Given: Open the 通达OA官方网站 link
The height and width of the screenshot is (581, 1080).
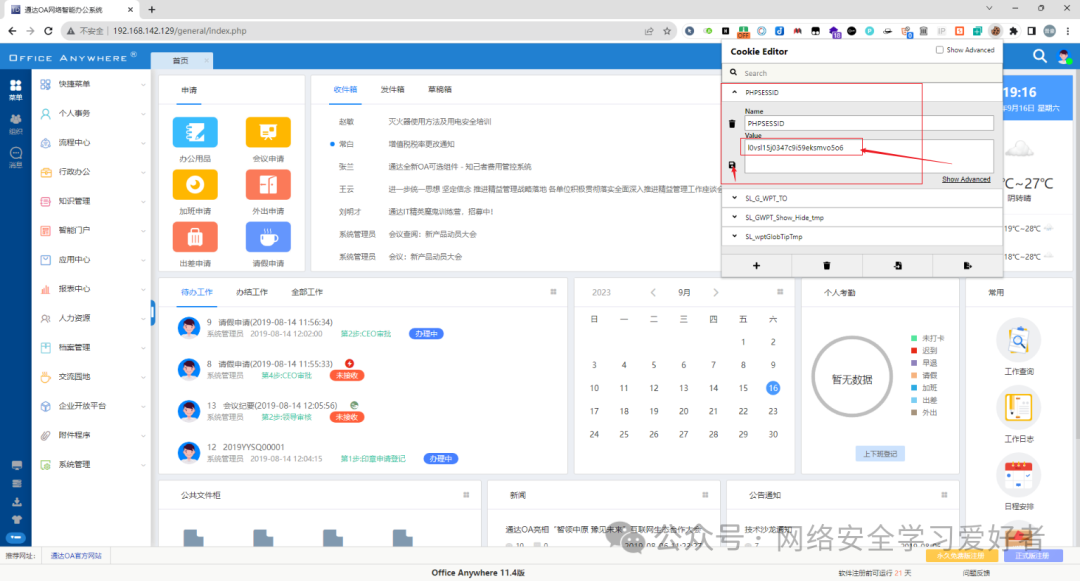Looking at the screenshot, I should coord(76,556).
